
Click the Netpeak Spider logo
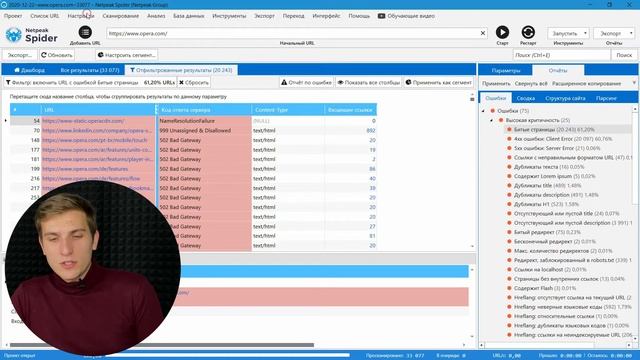[x=32, y=35]
